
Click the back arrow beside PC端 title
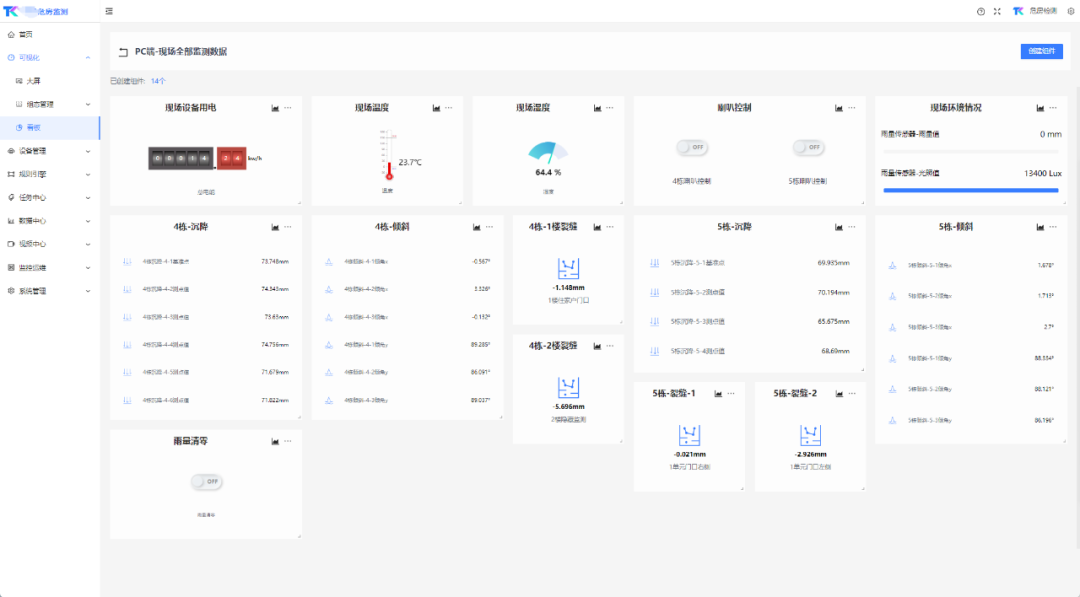click(123, 52)
